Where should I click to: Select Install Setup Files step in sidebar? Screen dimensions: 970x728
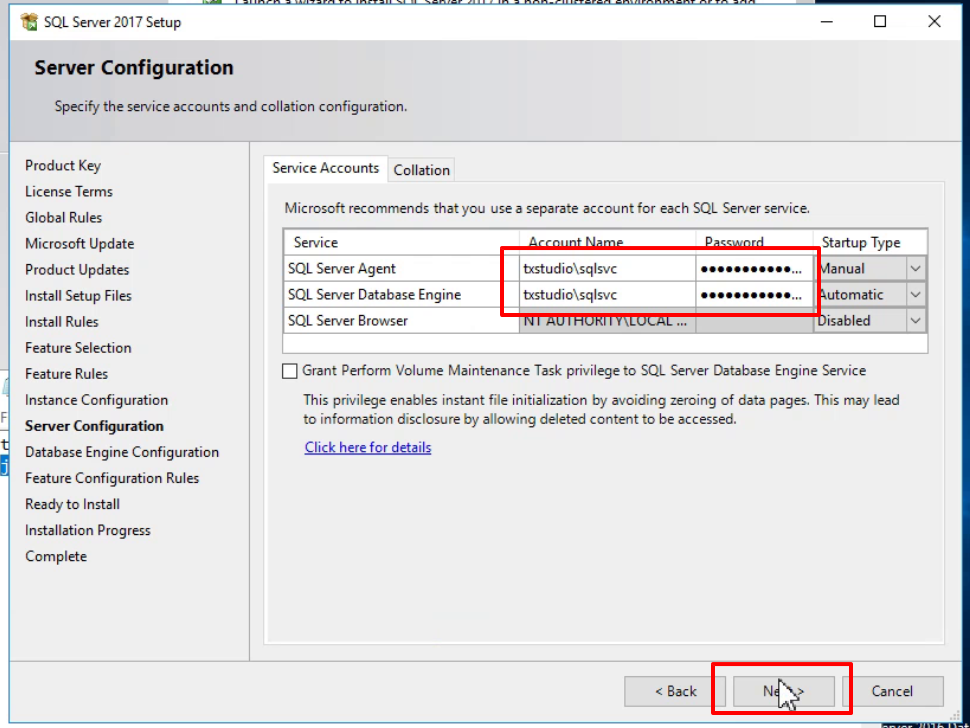pyautogui.click(x=78, y=296)
